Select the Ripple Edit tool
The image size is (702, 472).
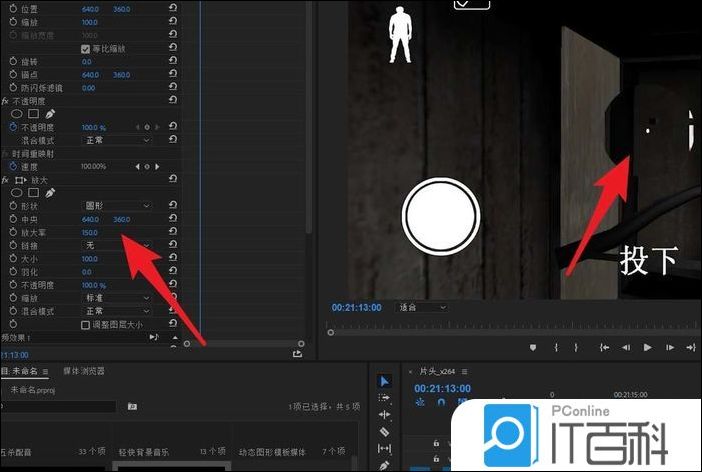384,415
